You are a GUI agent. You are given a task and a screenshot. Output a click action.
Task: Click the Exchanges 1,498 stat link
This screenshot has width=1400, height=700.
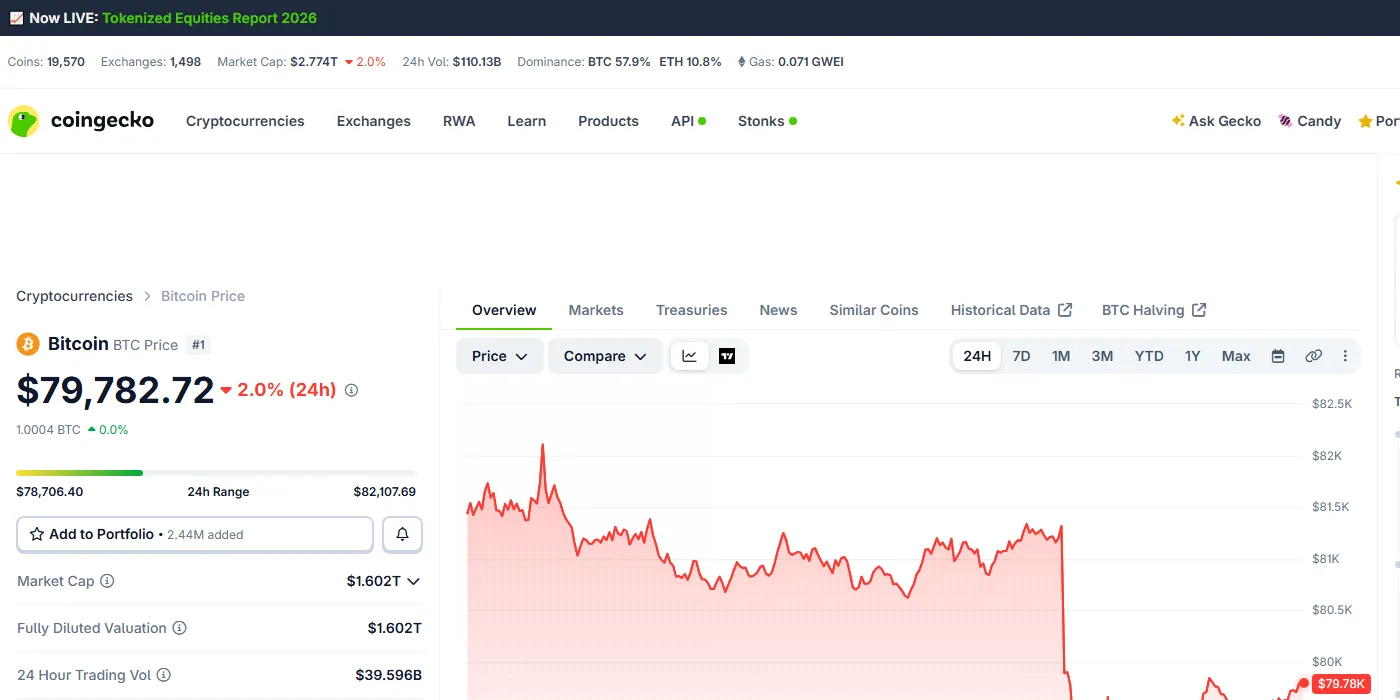tap(151, 62)
